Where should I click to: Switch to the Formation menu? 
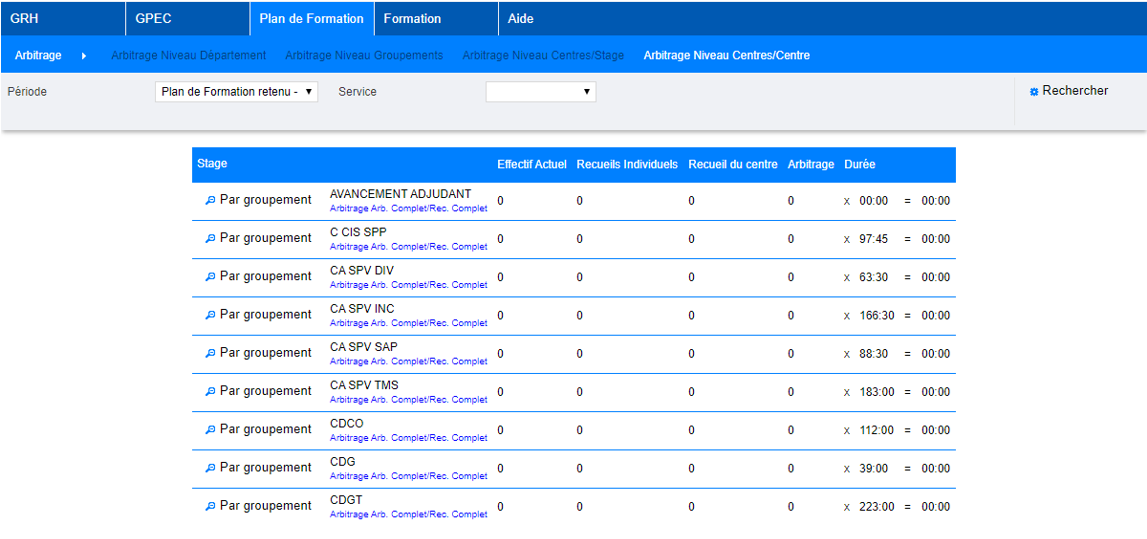pos(412,19)
